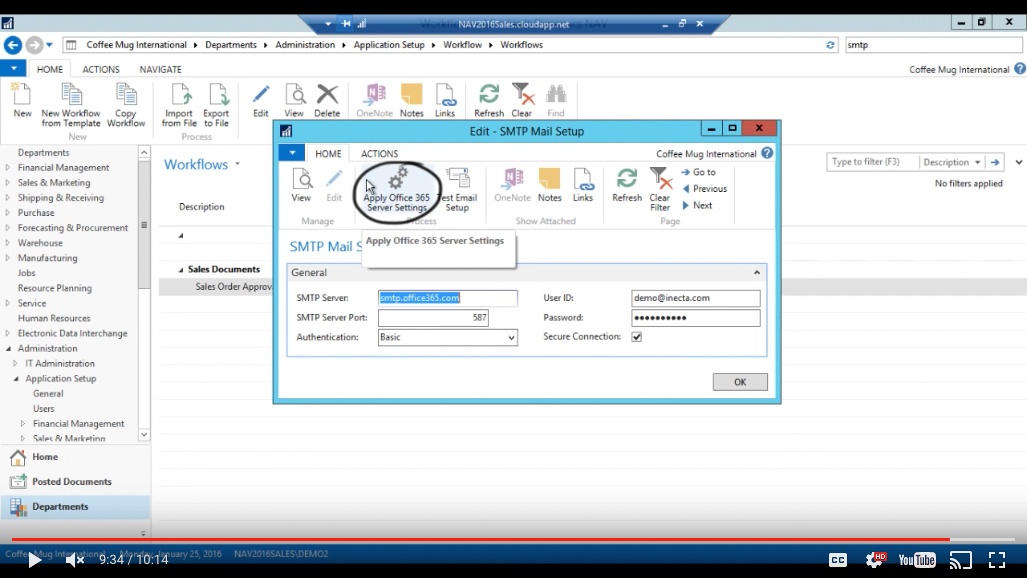Viewport: 1027px width, 578px height.
Task: Collapse the General section
Action: pyautogui.click(x=757, y=272)
